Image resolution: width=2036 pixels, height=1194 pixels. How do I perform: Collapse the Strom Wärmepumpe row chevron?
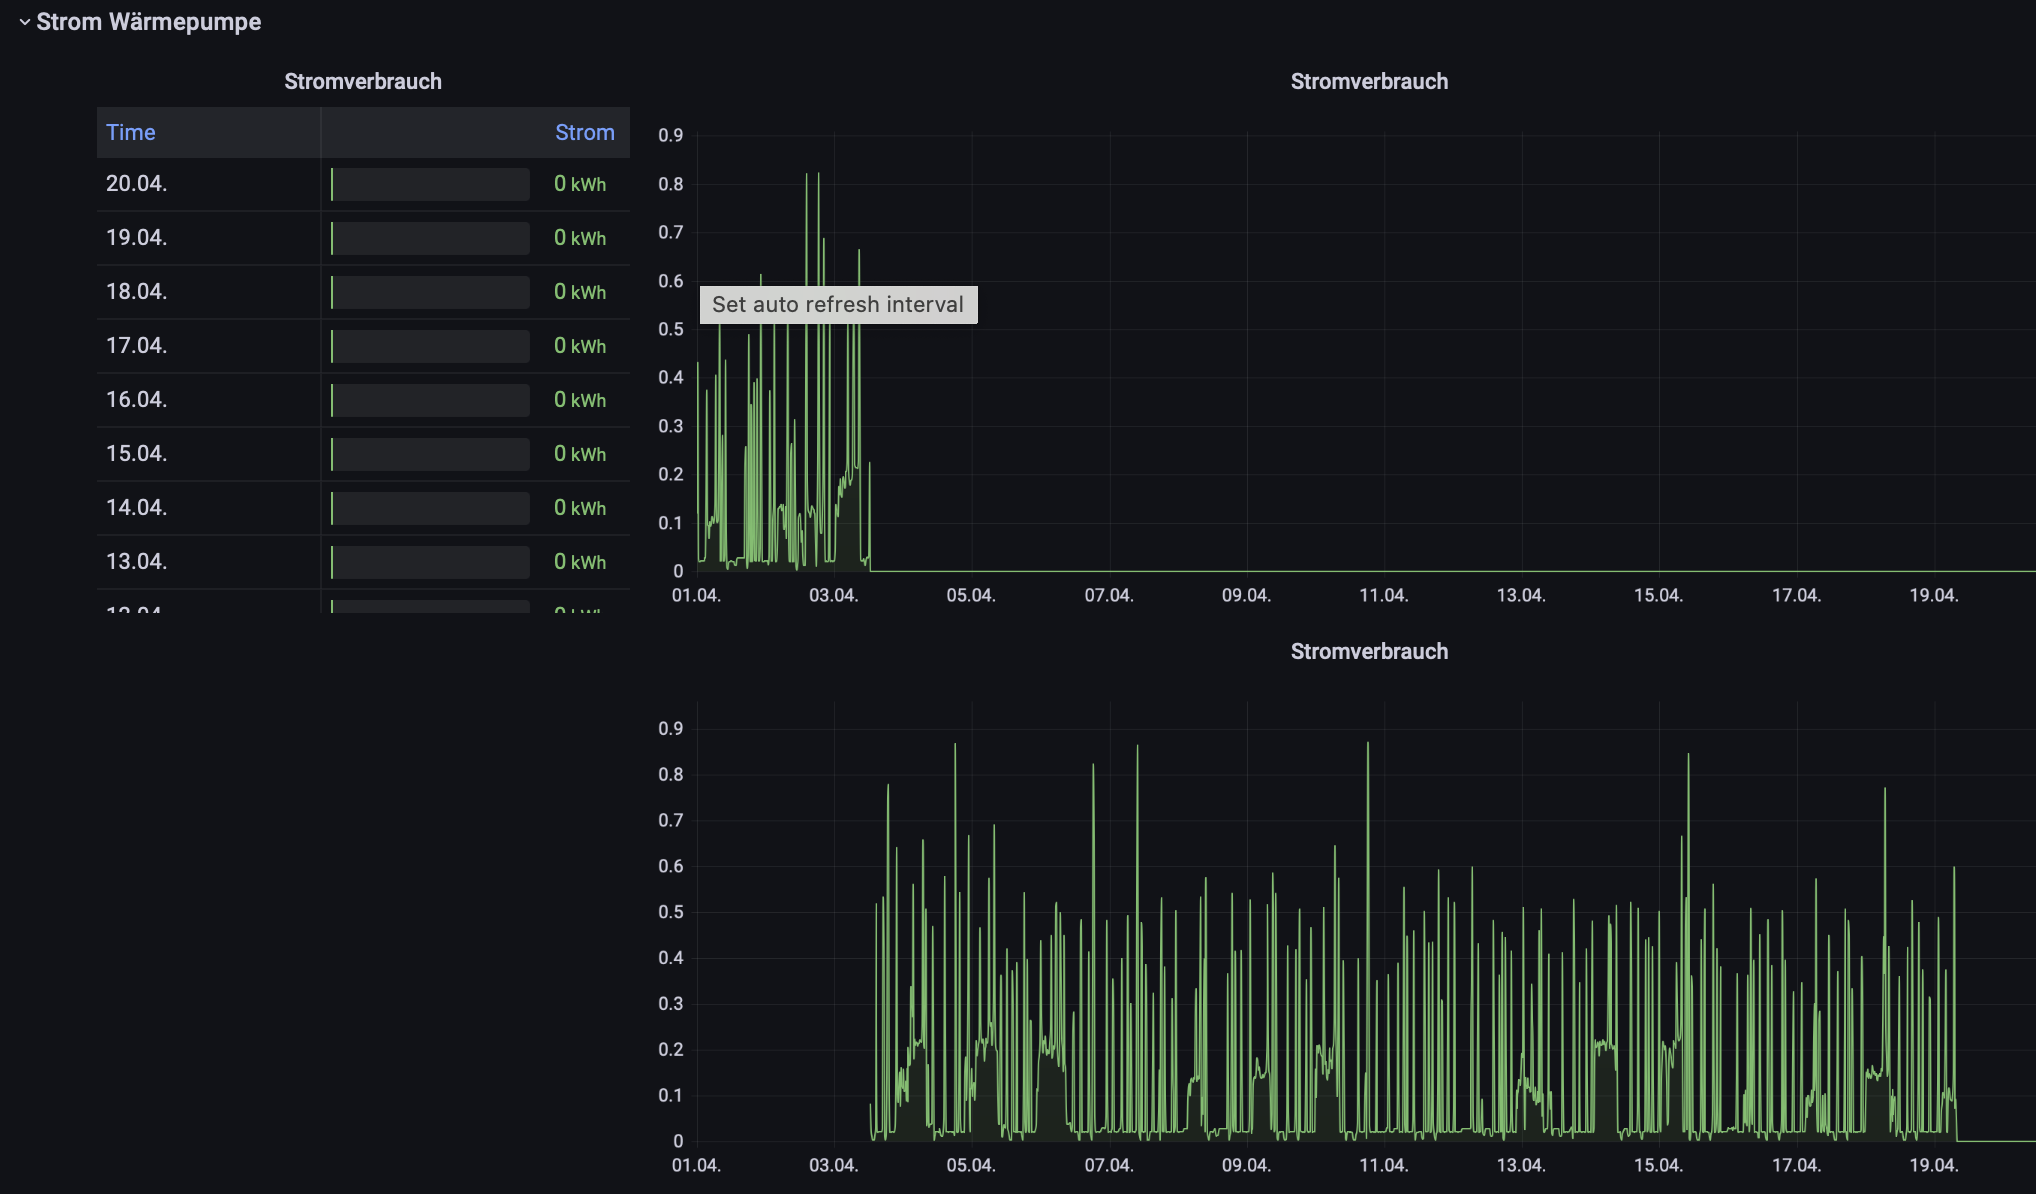click(x=24, y=22)
